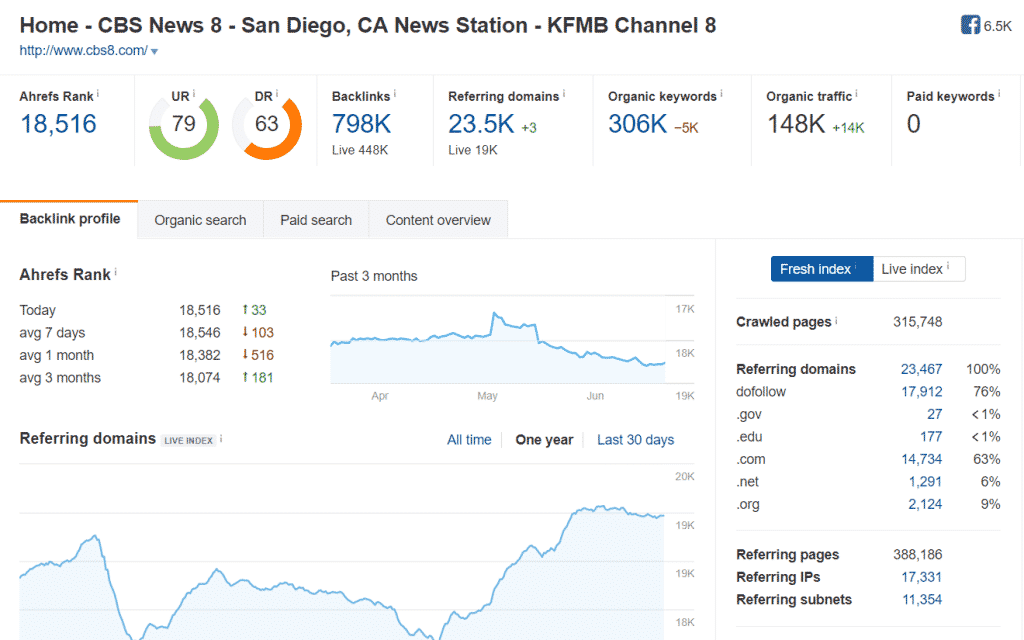The image size is (1024, 640).
Task: Select the Live index toggle
Action: [919, 269]
